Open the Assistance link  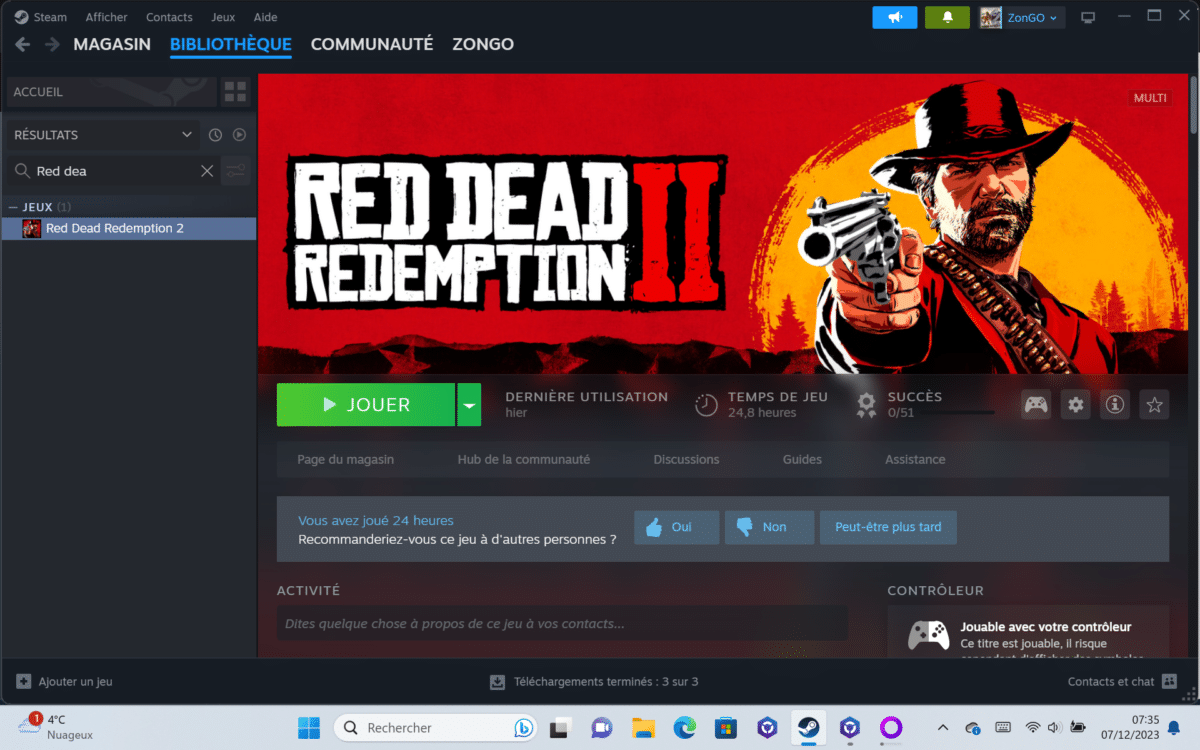pos(915,460)
